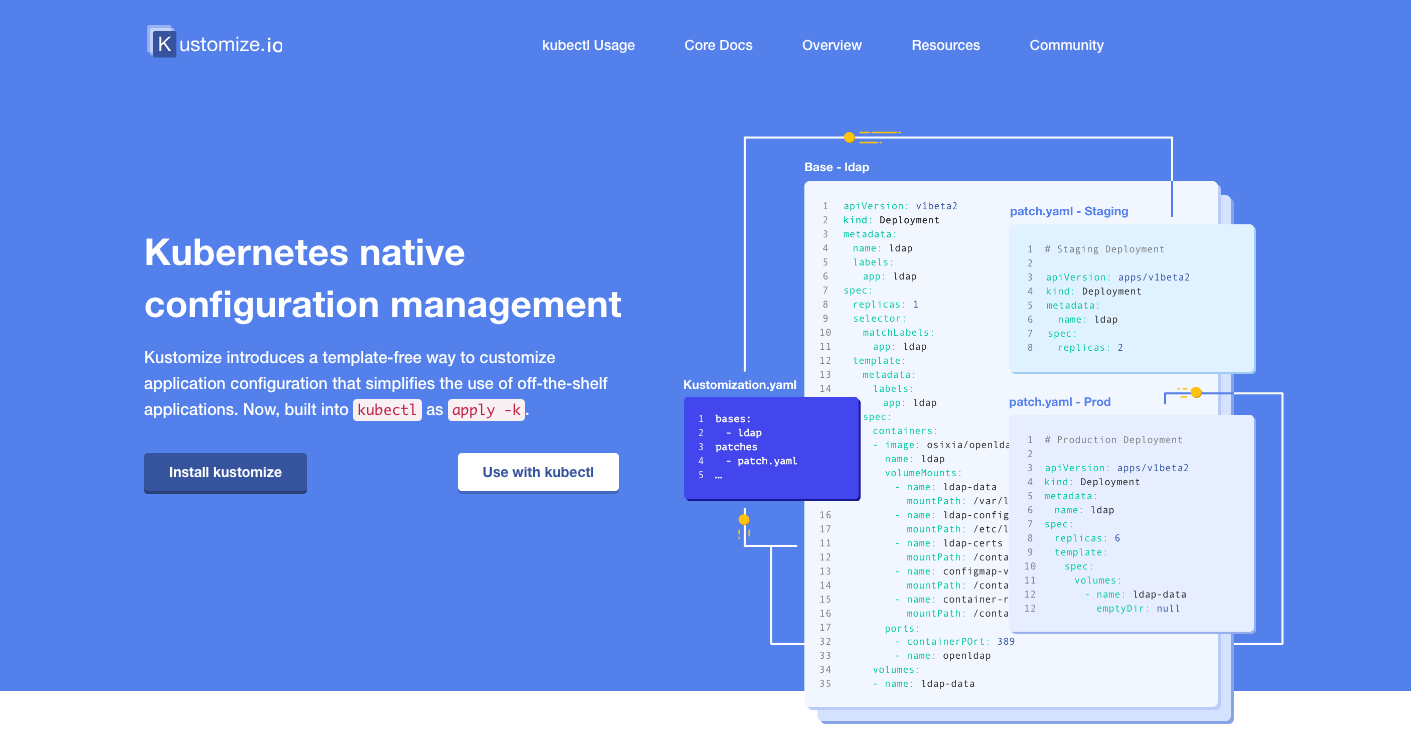Click the red 'kubectl' code snippet
This screenshot has height=751, width=1411.
point(387,410)
